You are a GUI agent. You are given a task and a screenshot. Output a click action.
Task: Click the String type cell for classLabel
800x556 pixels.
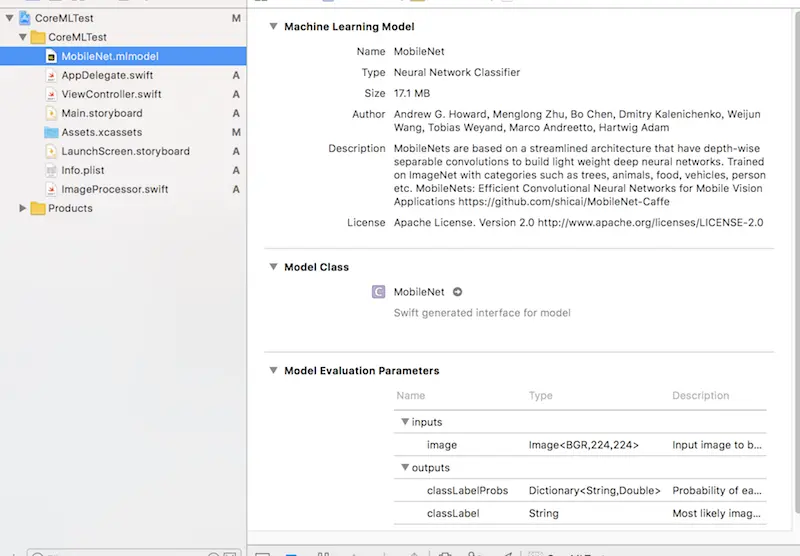pyautogui.click(x=543, y=513)
